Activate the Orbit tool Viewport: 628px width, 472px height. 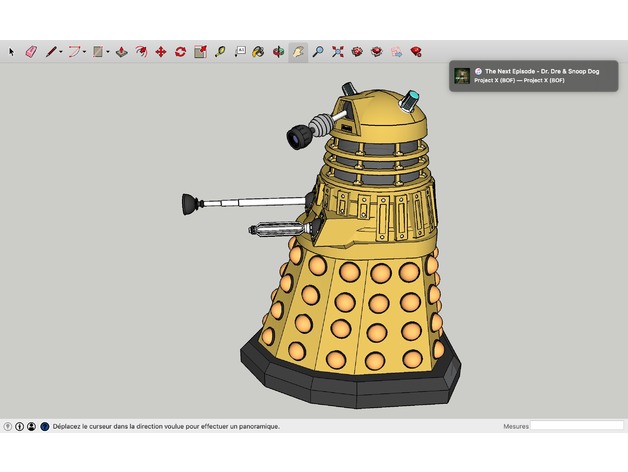click(278, 51)
